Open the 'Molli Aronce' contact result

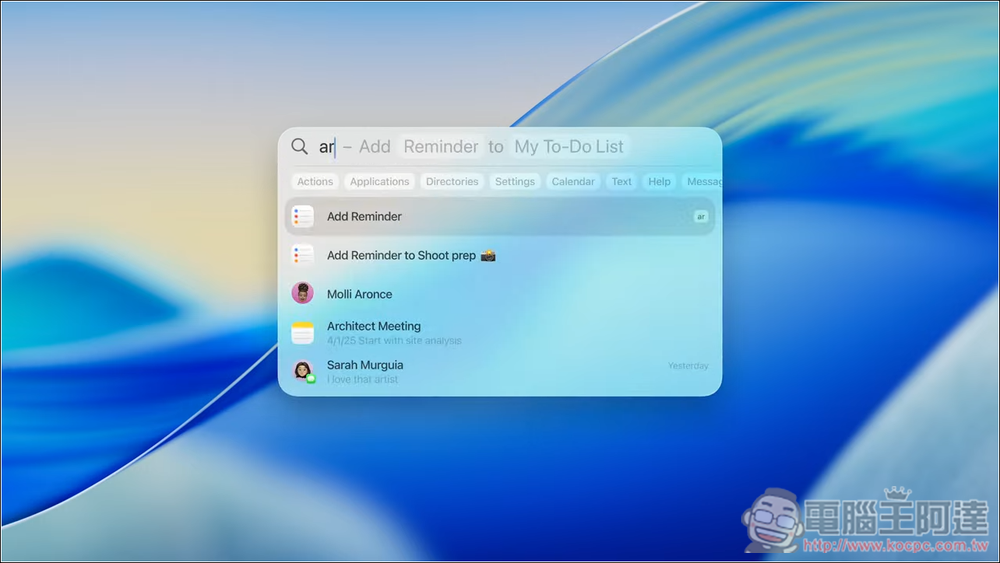(x=500, y=294)
